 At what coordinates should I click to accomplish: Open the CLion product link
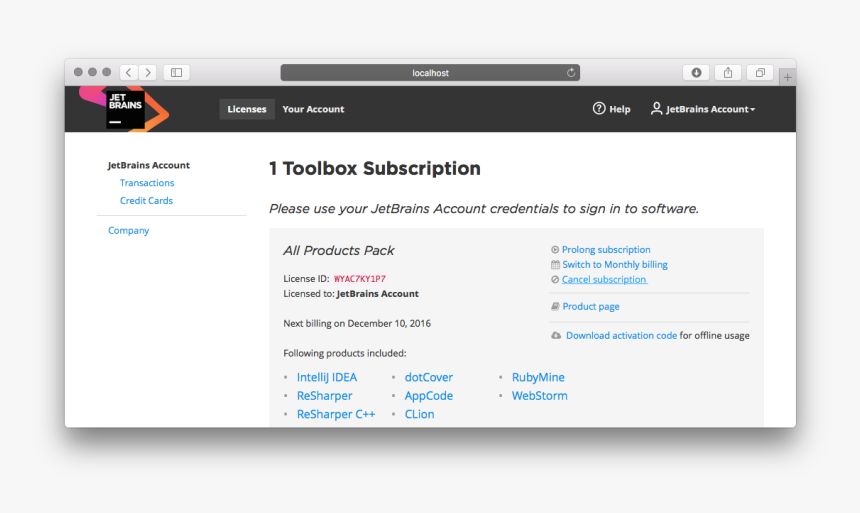[420, 414]
